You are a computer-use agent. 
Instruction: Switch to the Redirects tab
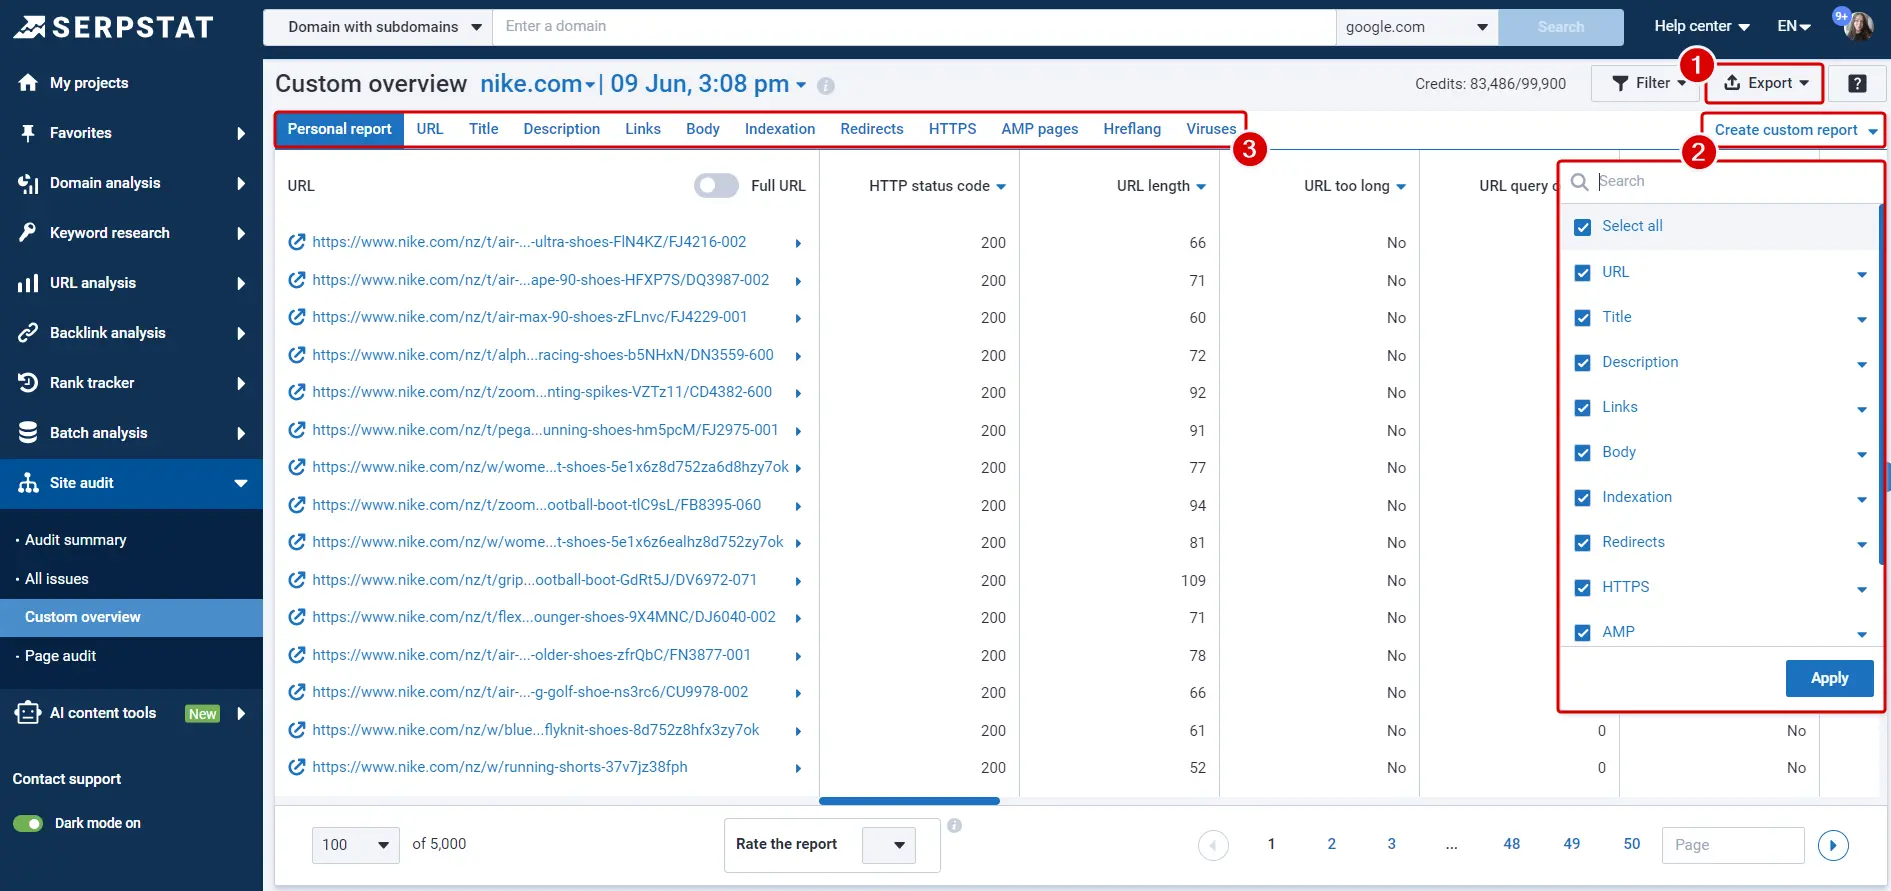pyautogui.click(x=871, y=129)
